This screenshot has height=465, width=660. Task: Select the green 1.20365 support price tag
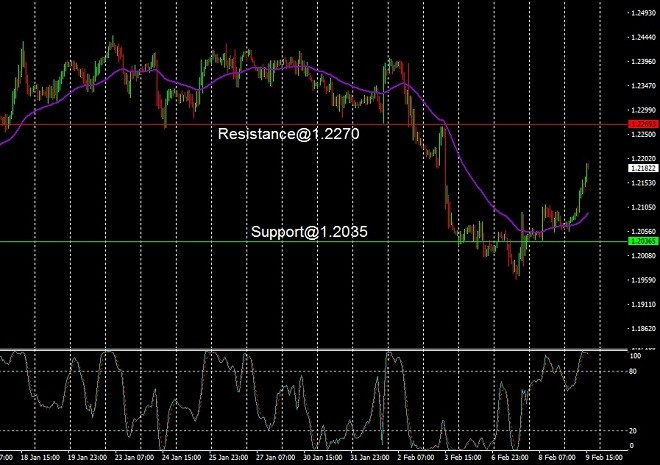tap(643, 241)
